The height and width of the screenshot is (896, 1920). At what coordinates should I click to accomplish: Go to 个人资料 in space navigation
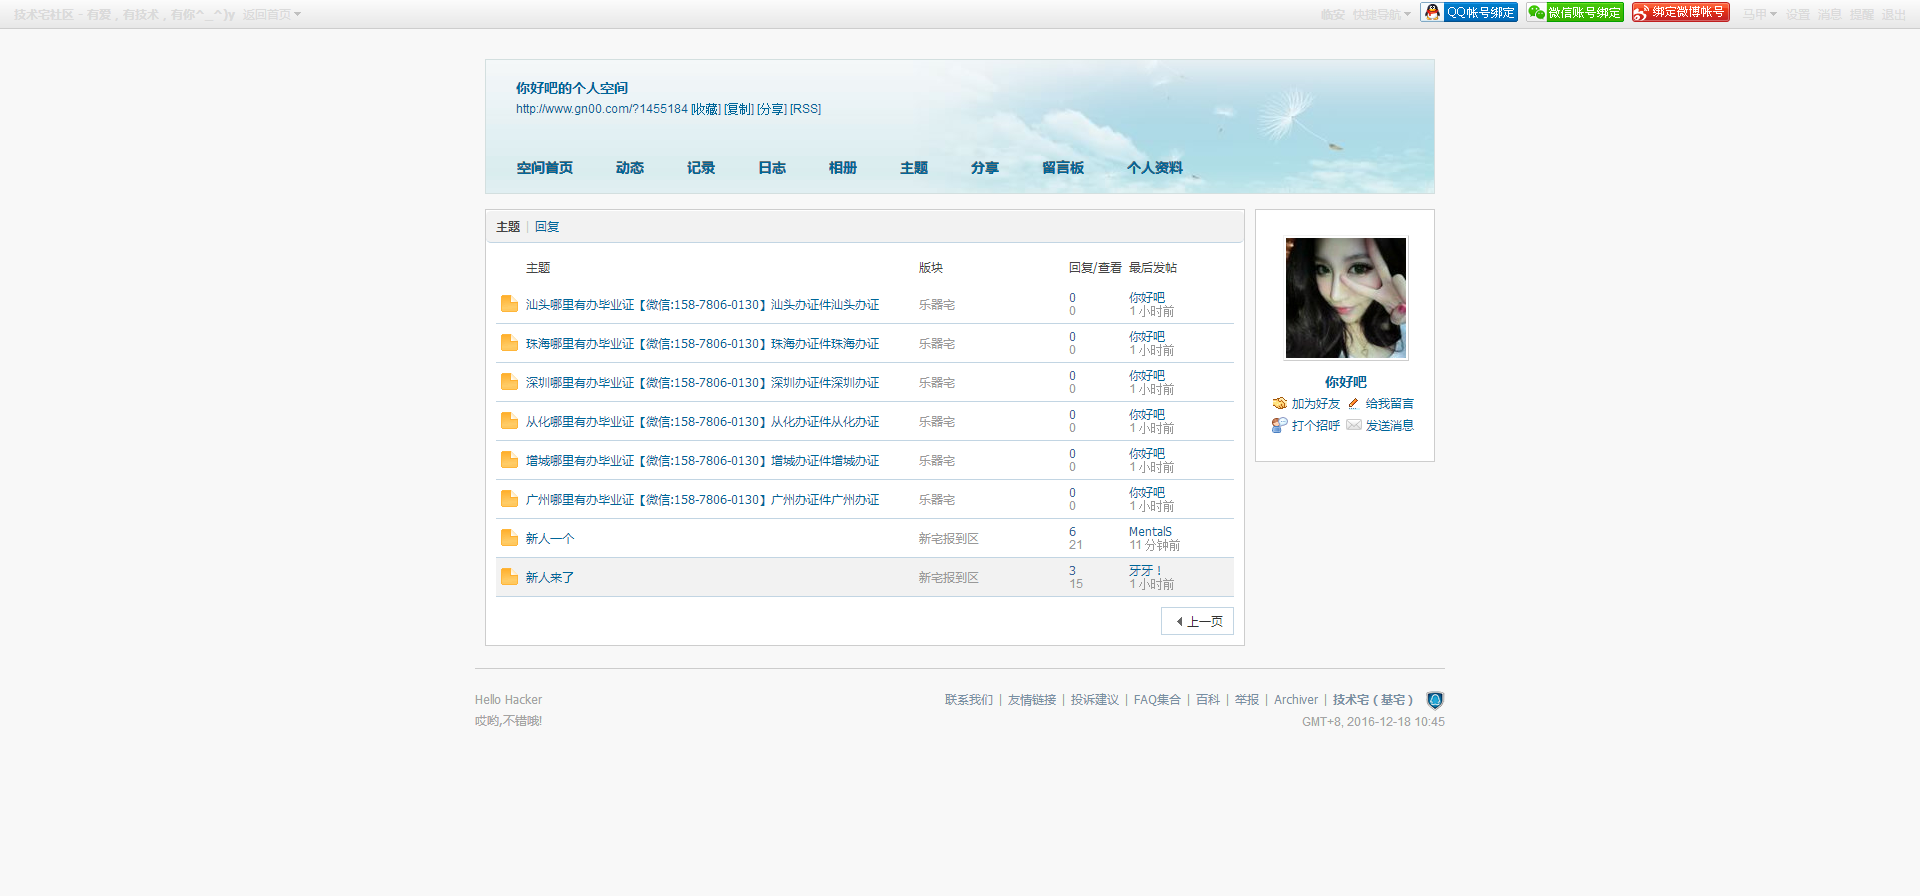[1154, 168]
